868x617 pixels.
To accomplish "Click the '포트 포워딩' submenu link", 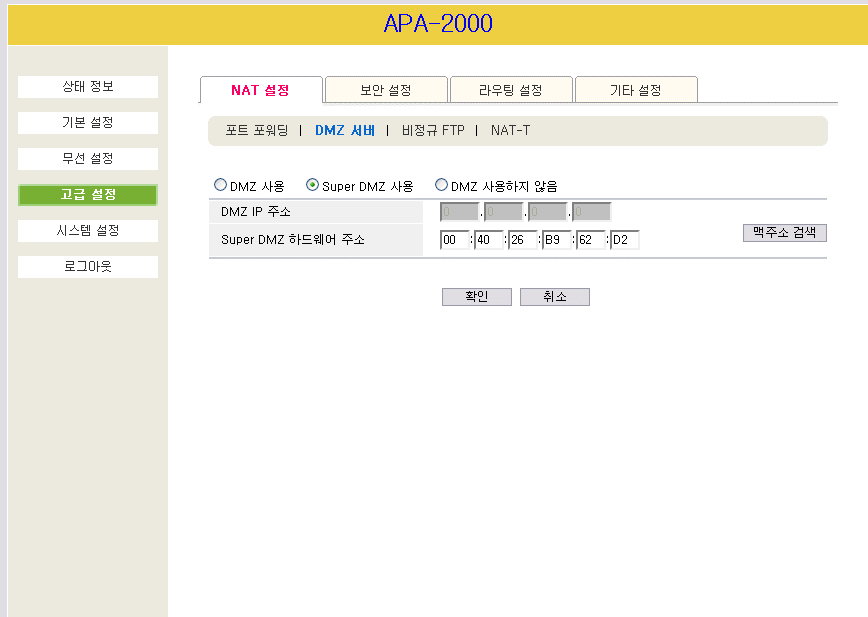I will (256, 130).
